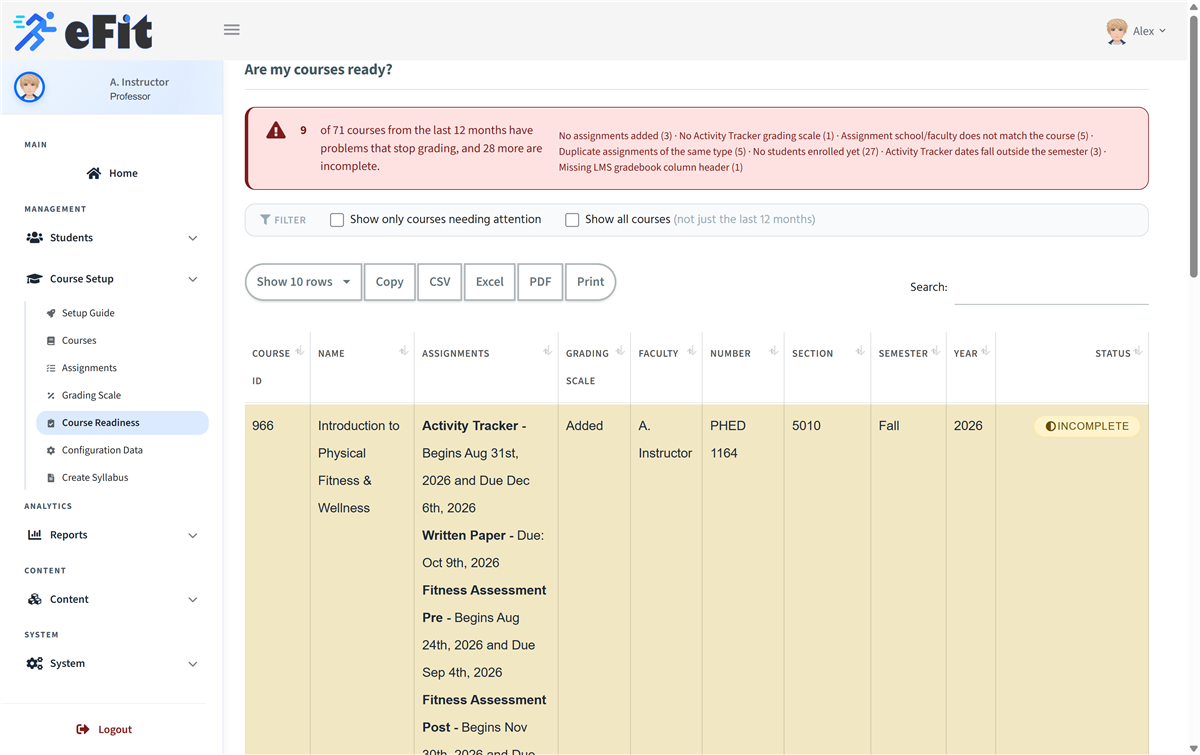Screen dimensions: 1200x755
Task: Click the Content cubes icon
Action: coord(35,599)
